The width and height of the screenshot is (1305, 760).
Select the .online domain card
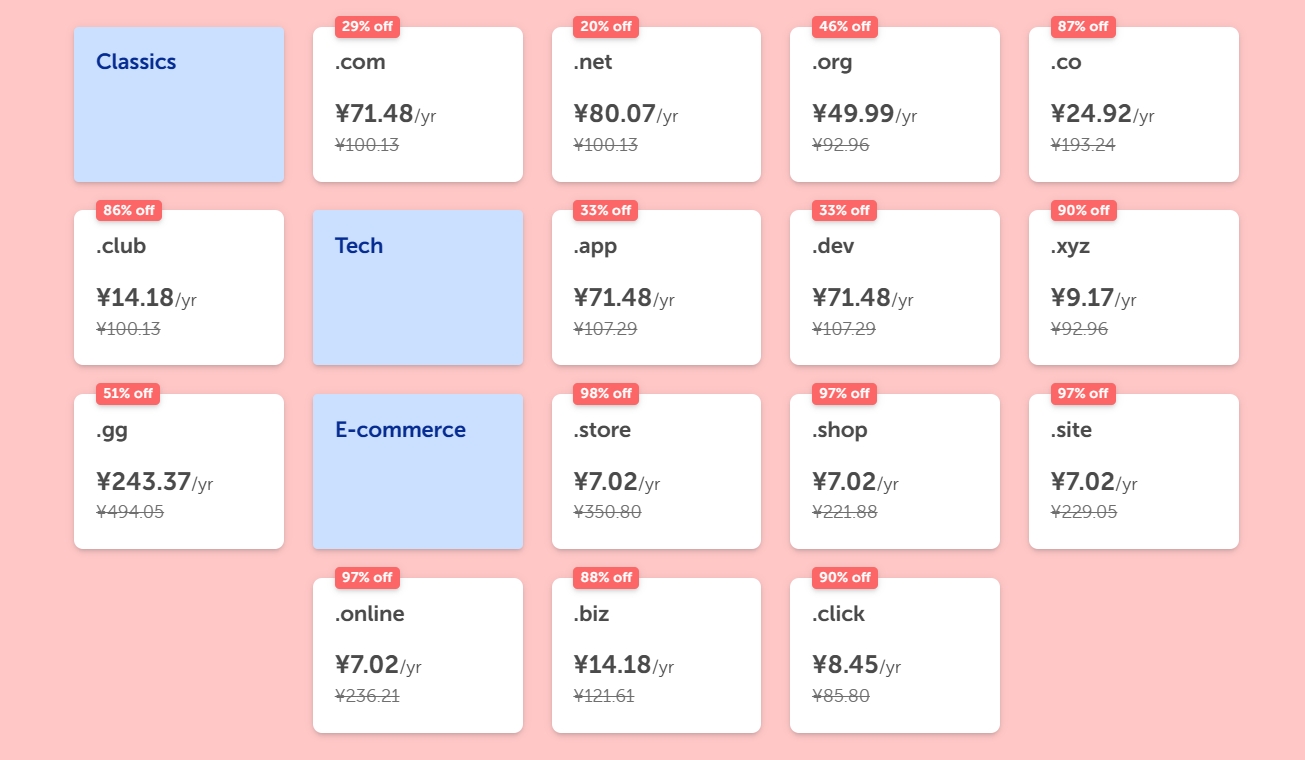coord(417,656)
